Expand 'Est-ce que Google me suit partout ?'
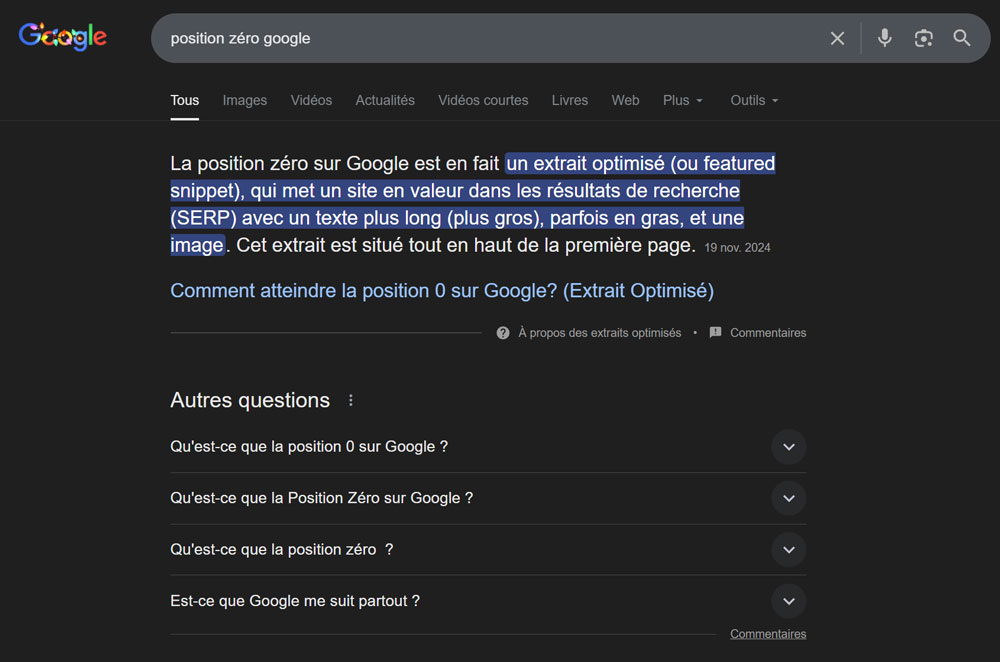Image resolution: width=1000 pixels, height=662 pixels. [x=788, y=601]
